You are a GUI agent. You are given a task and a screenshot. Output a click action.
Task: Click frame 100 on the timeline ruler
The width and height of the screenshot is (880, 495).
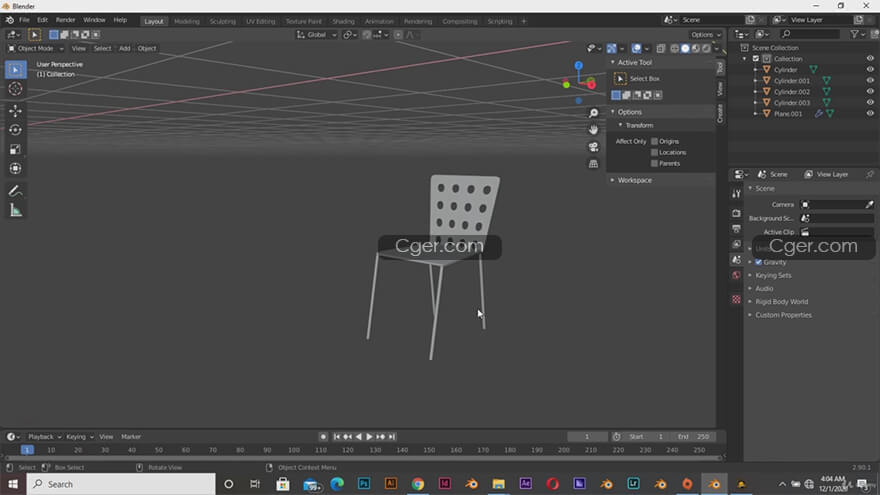[294, 450]
